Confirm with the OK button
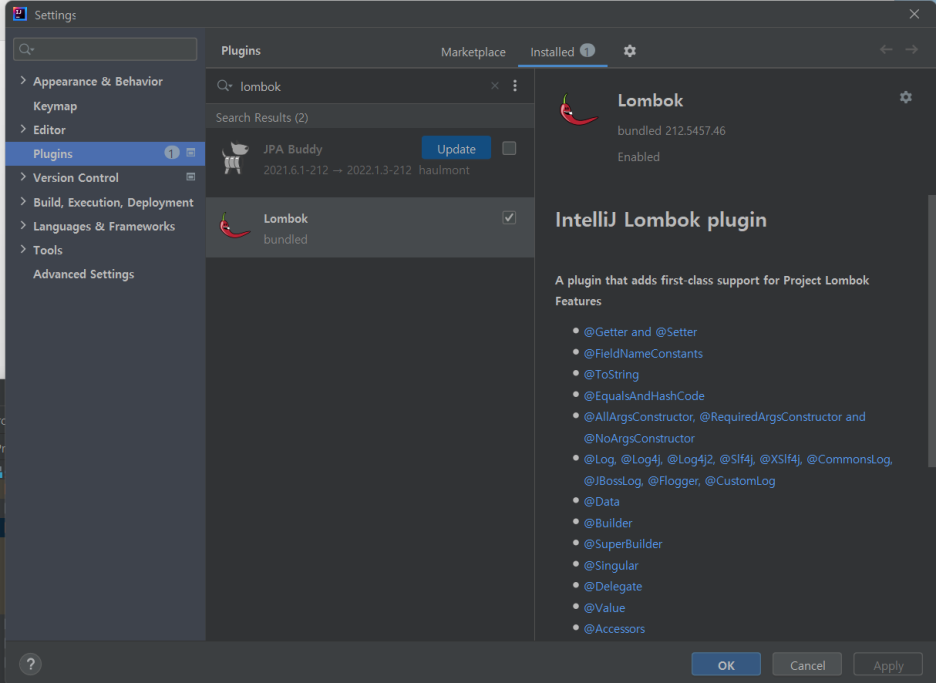 coord(726,664)
